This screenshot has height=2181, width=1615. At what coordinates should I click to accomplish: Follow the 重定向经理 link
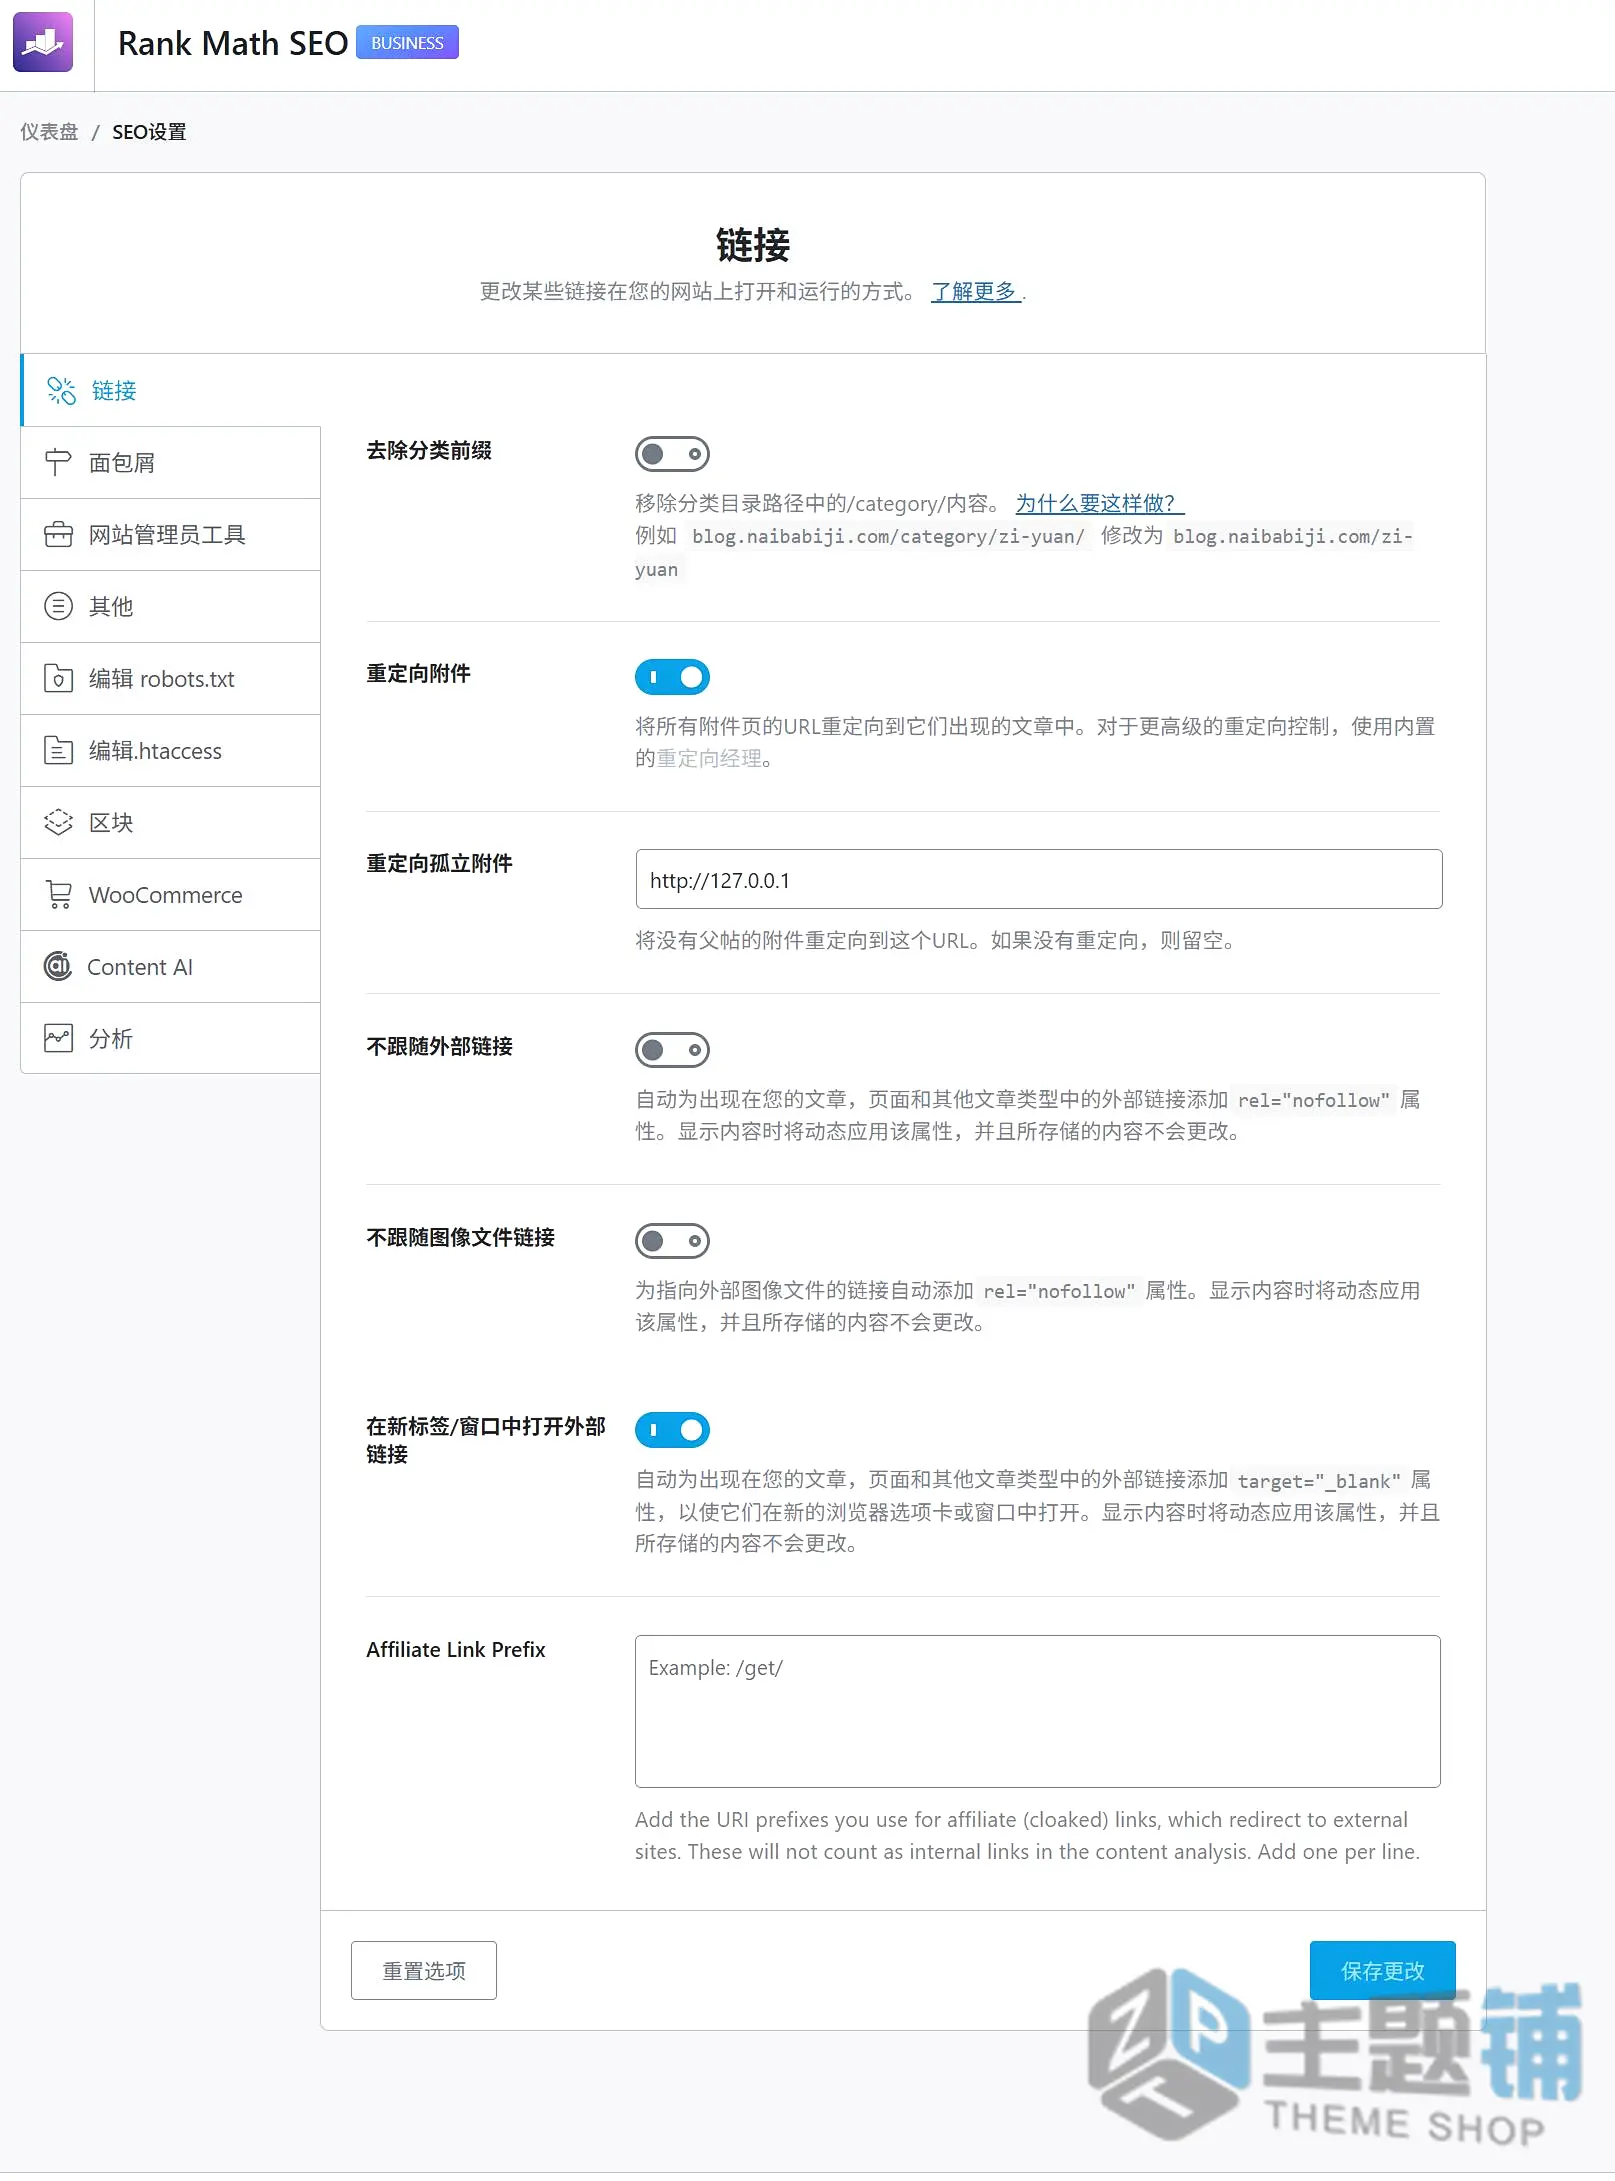coord(709,758)
